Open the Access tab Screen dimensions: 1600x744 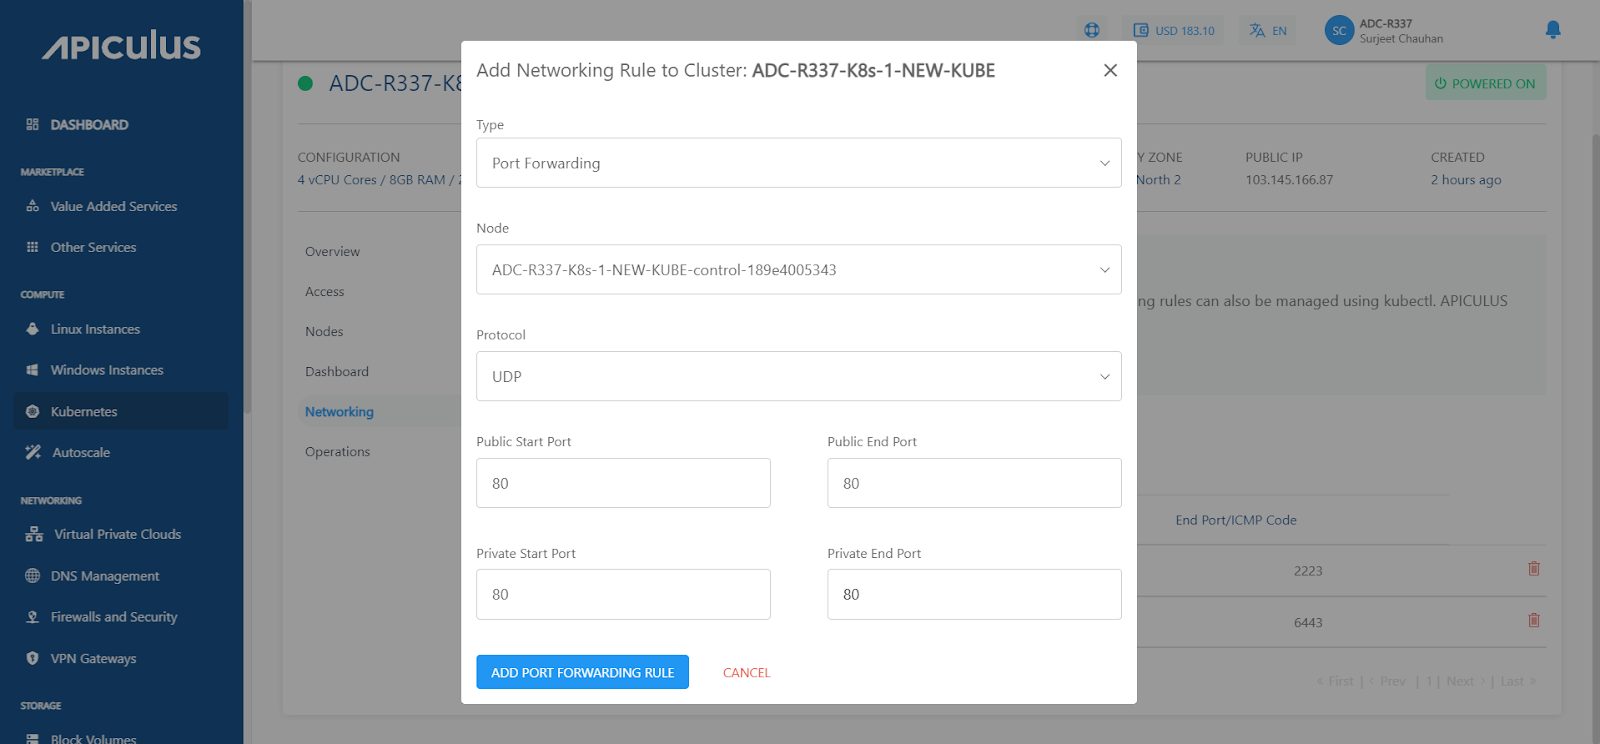point(325,292)
